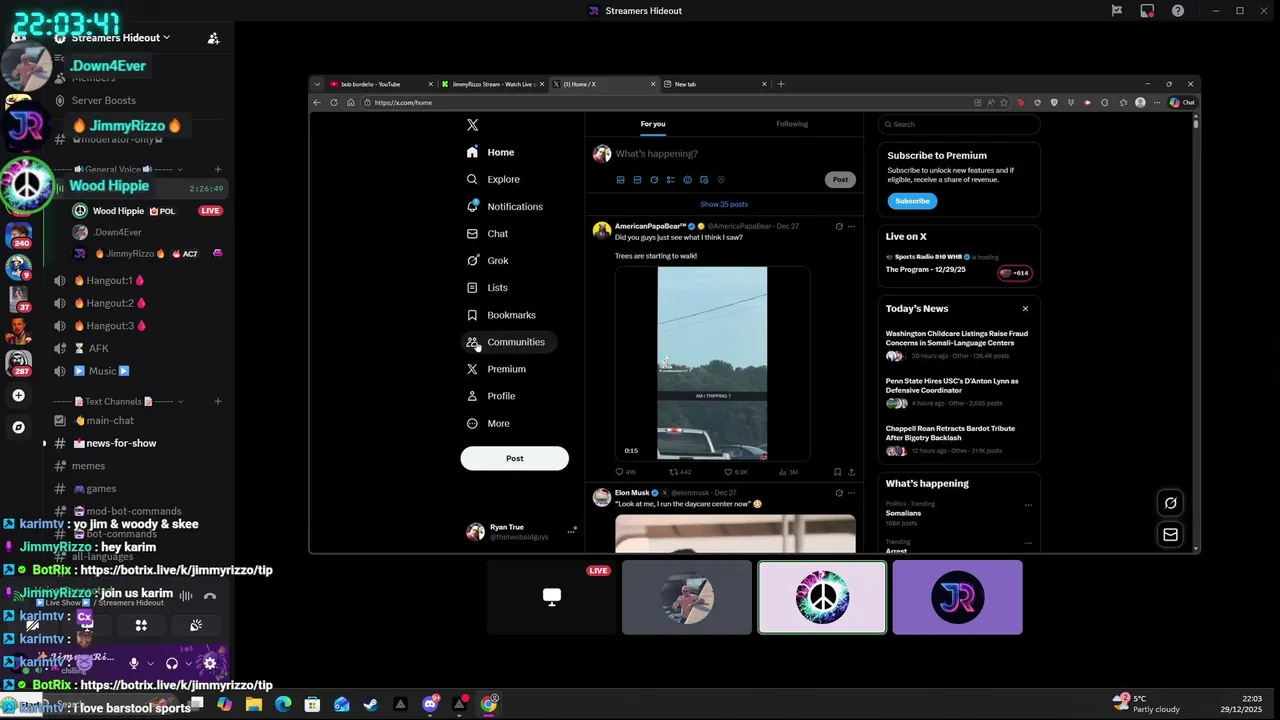Open more options on the Elon Musk post
Viewport: 1280px width, 720px height.
pyautogui.click(x=852, y=493)
